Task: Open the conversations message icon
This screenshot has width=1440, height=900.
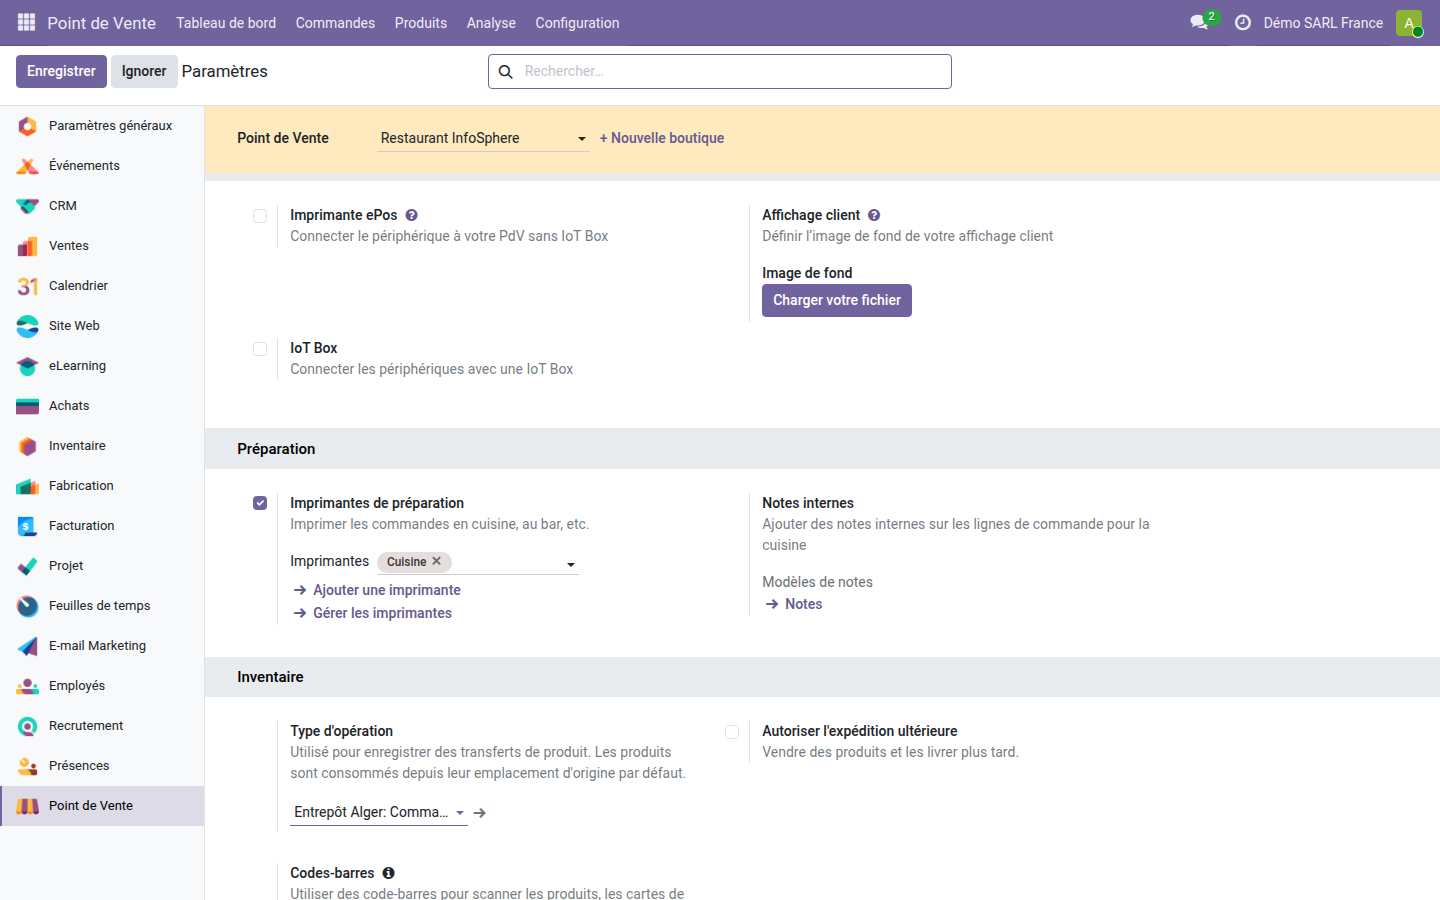Action: coord(1199,22)
